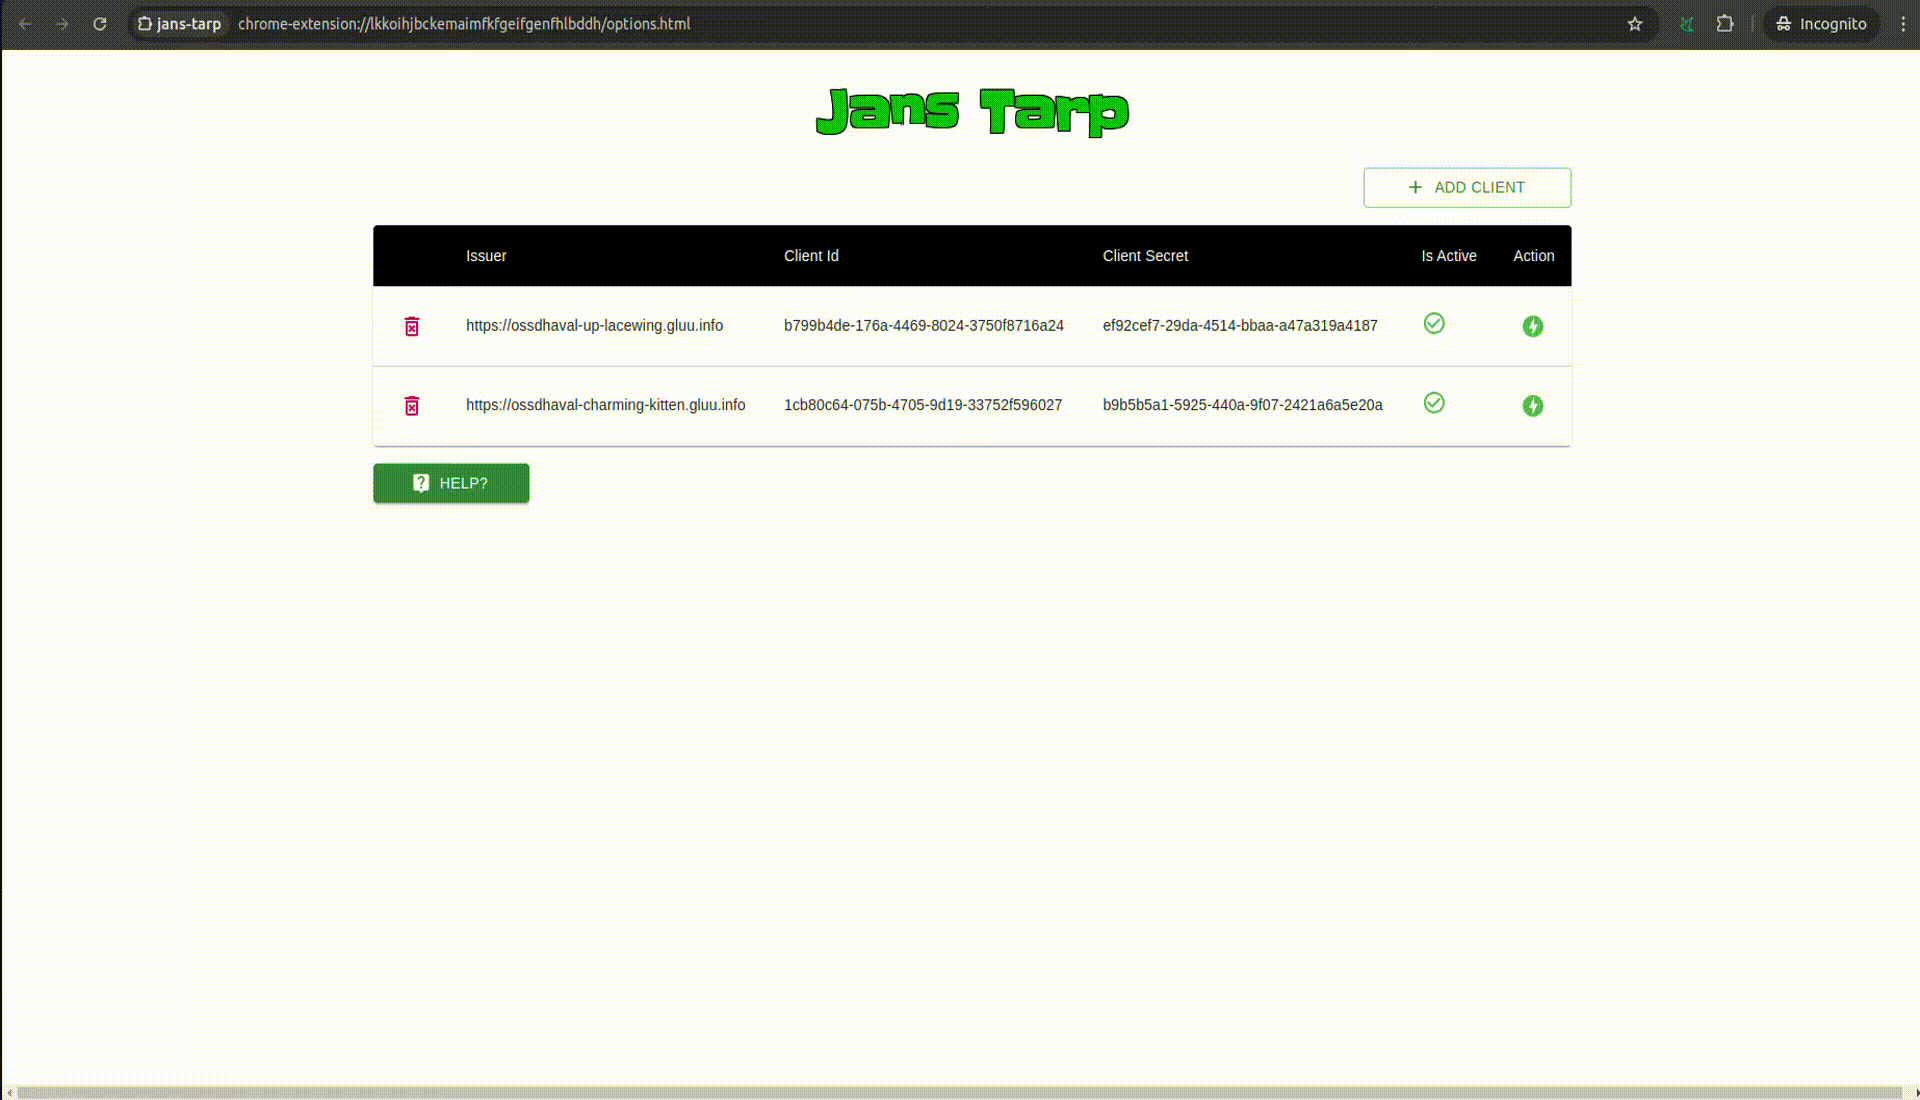
Task: Click the help question mark icon
Action: (x=421, y=483)
